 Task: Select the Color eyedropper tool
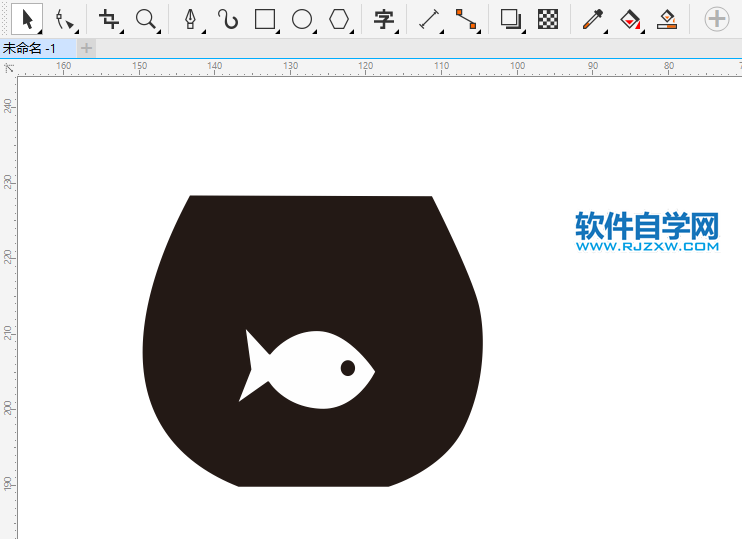tap(593, 19)
